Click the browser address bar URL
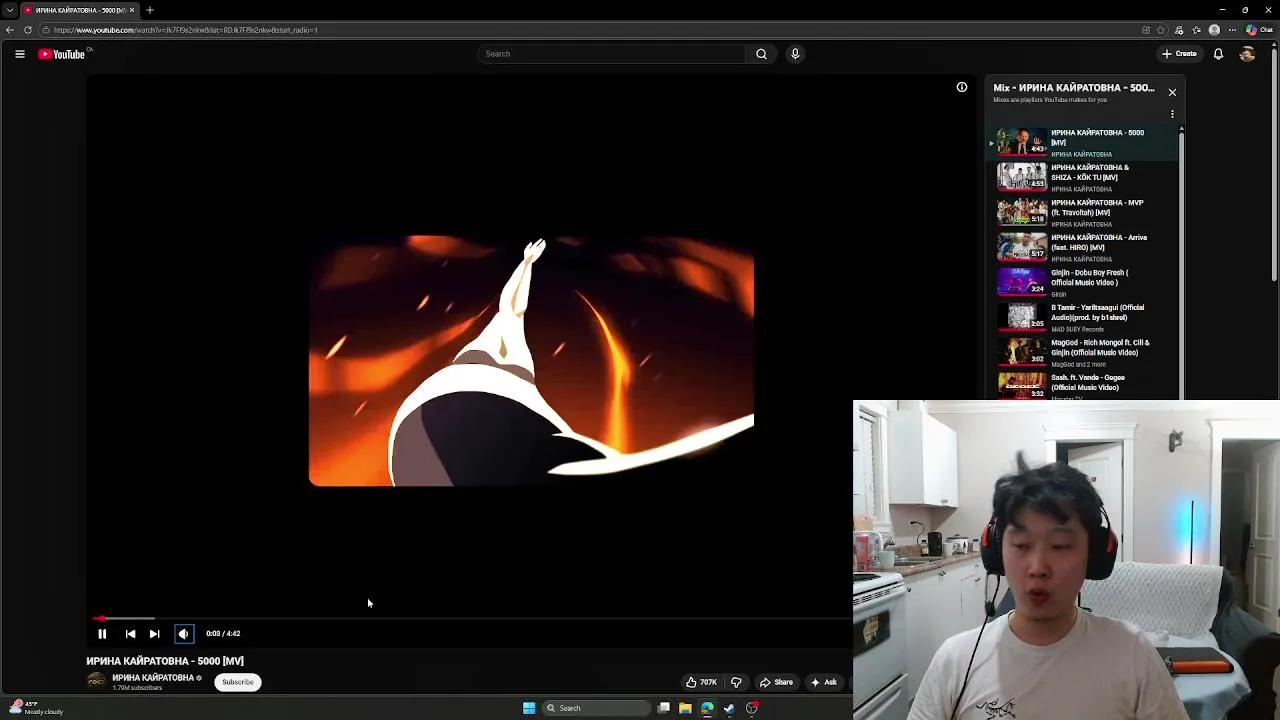The width and height of the screenshot is (1280, 720). point(186,30)
